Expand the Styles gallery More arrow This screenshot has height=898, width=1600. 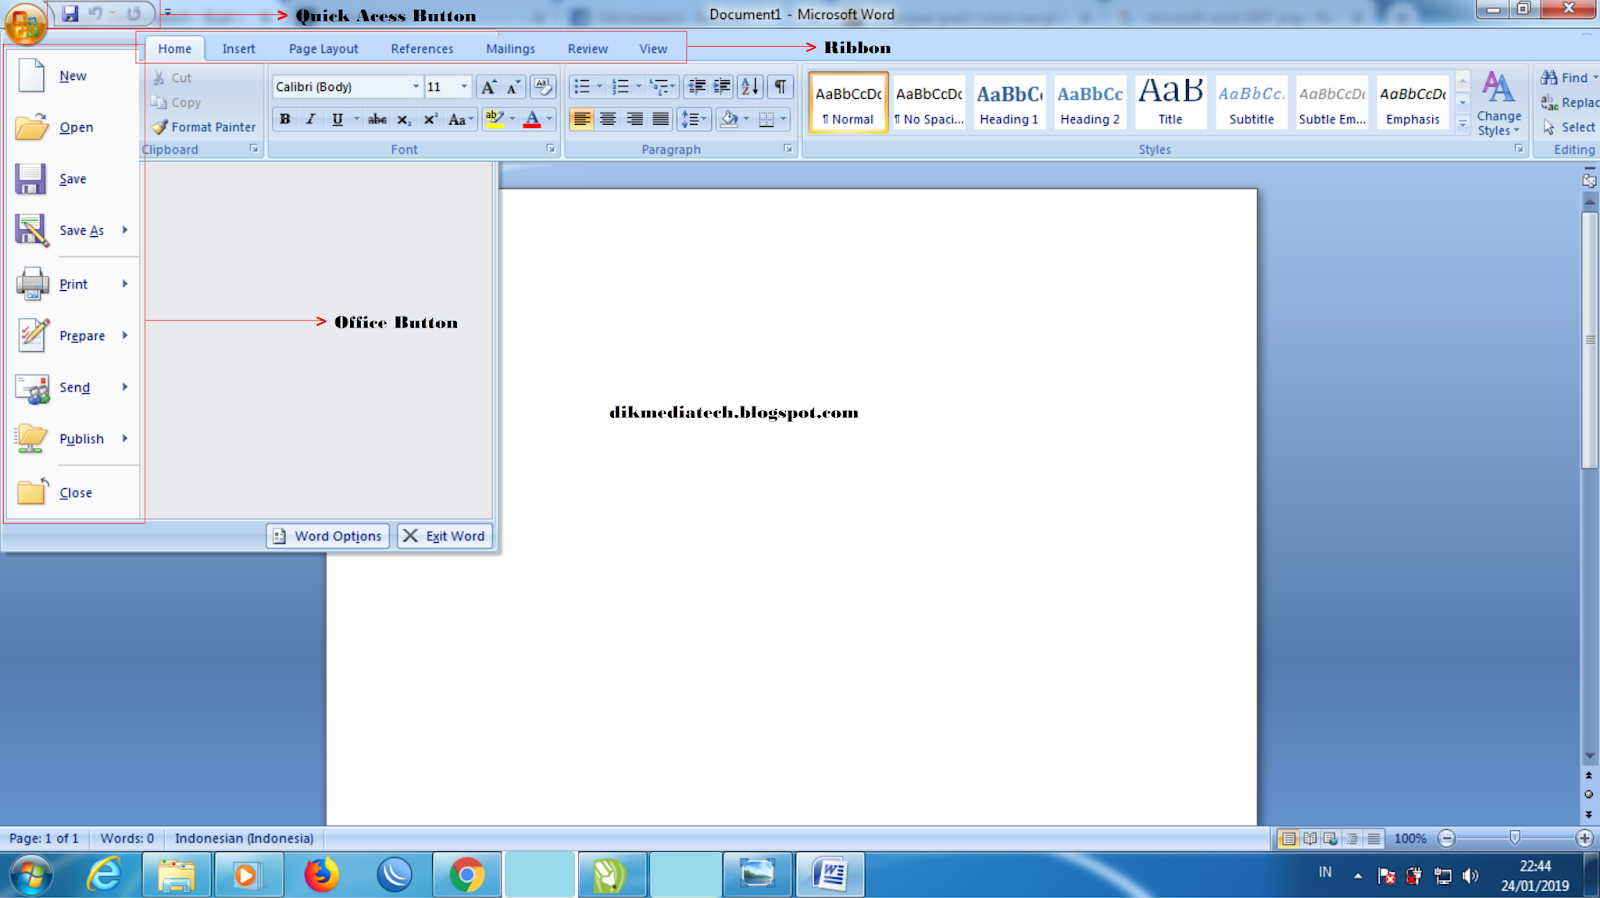click(x=1462, y=125)
